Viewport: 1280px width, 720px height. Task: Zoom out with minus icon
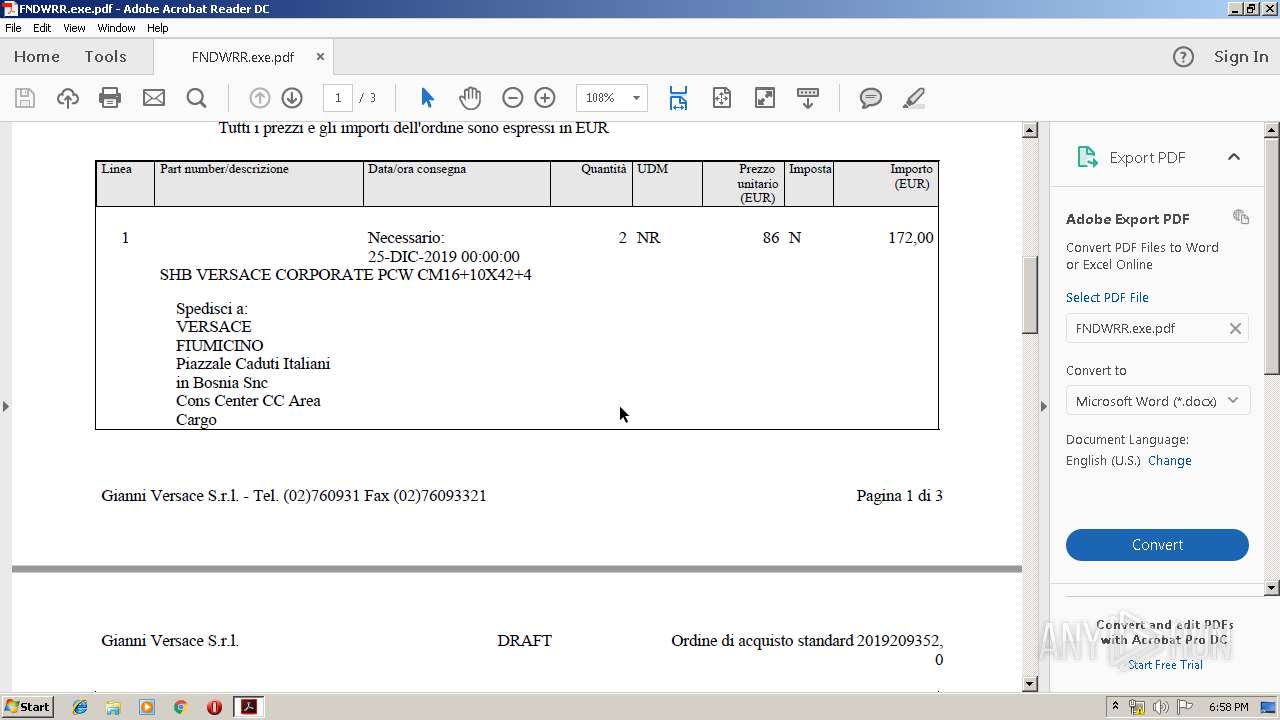coord(512,98)
